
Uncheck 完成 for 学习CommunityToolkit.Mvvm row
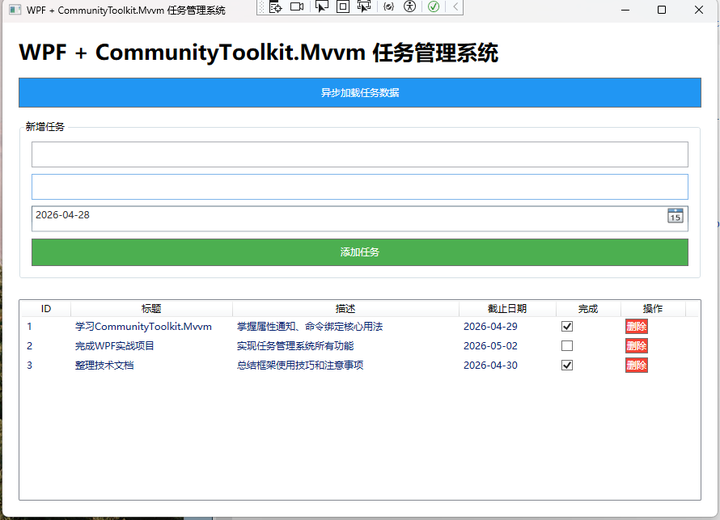click(567, 327)
